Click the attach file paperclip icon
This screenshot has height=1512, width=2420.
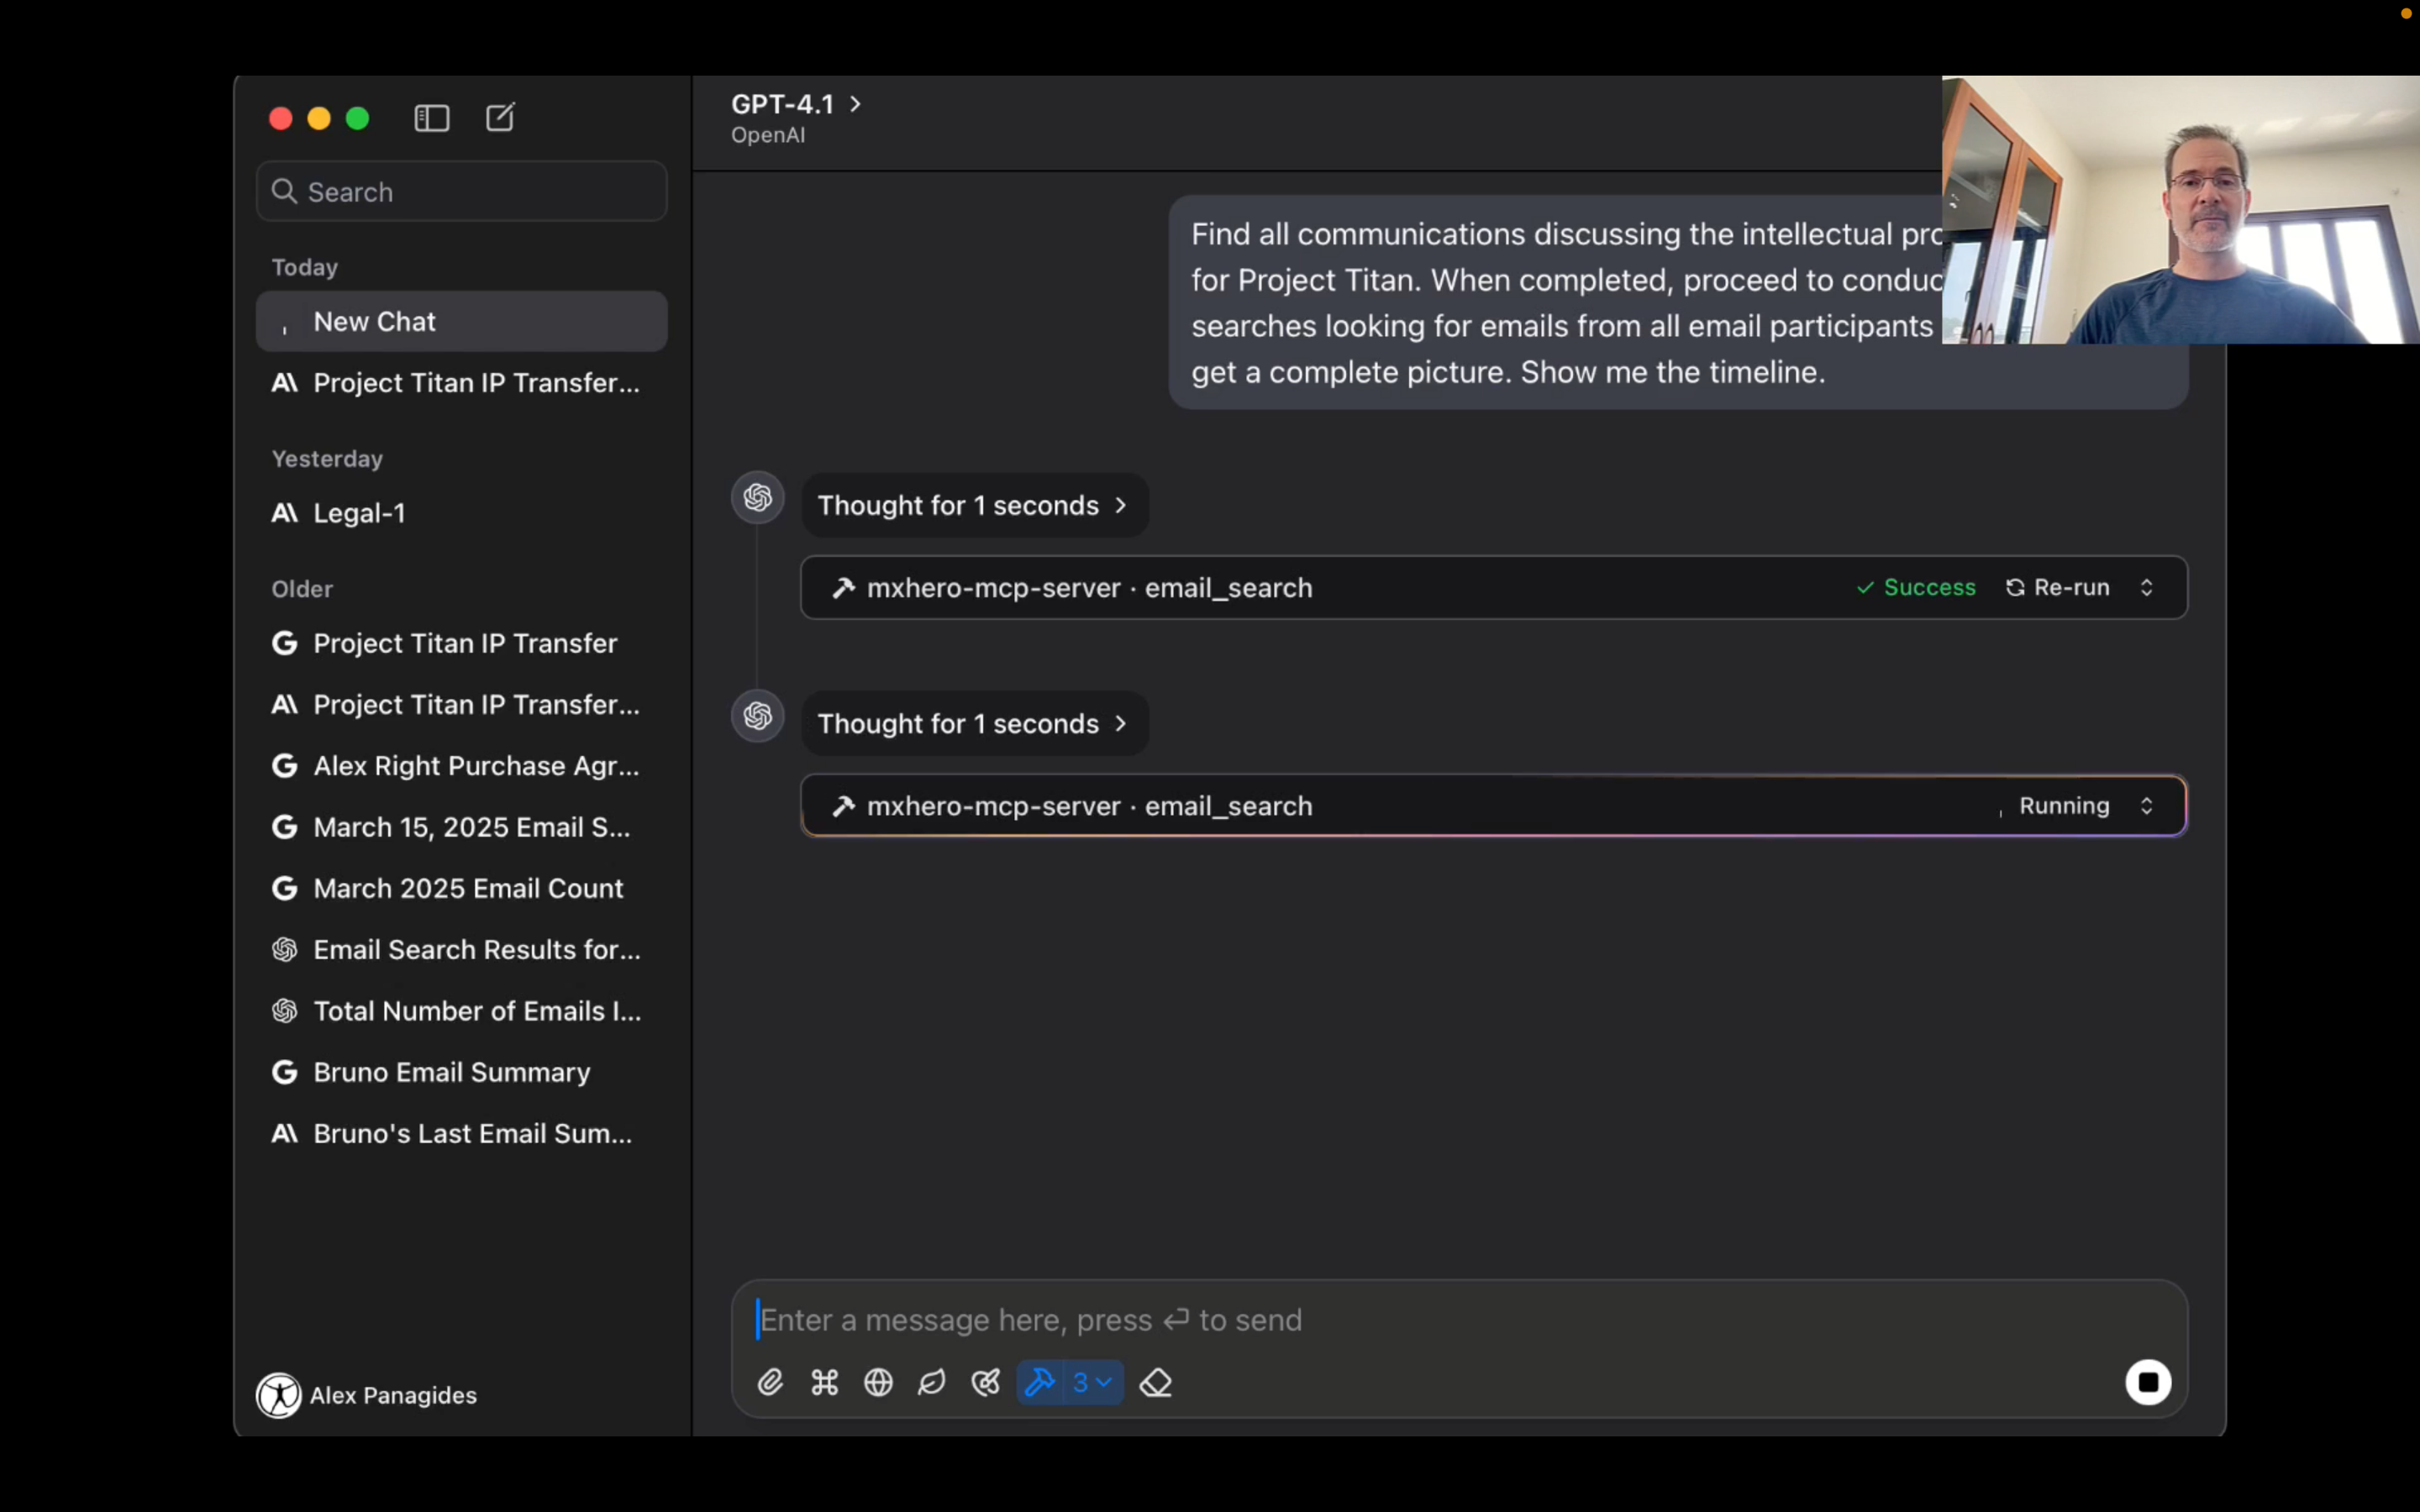pyautogui.click(x=770, y=1382)
